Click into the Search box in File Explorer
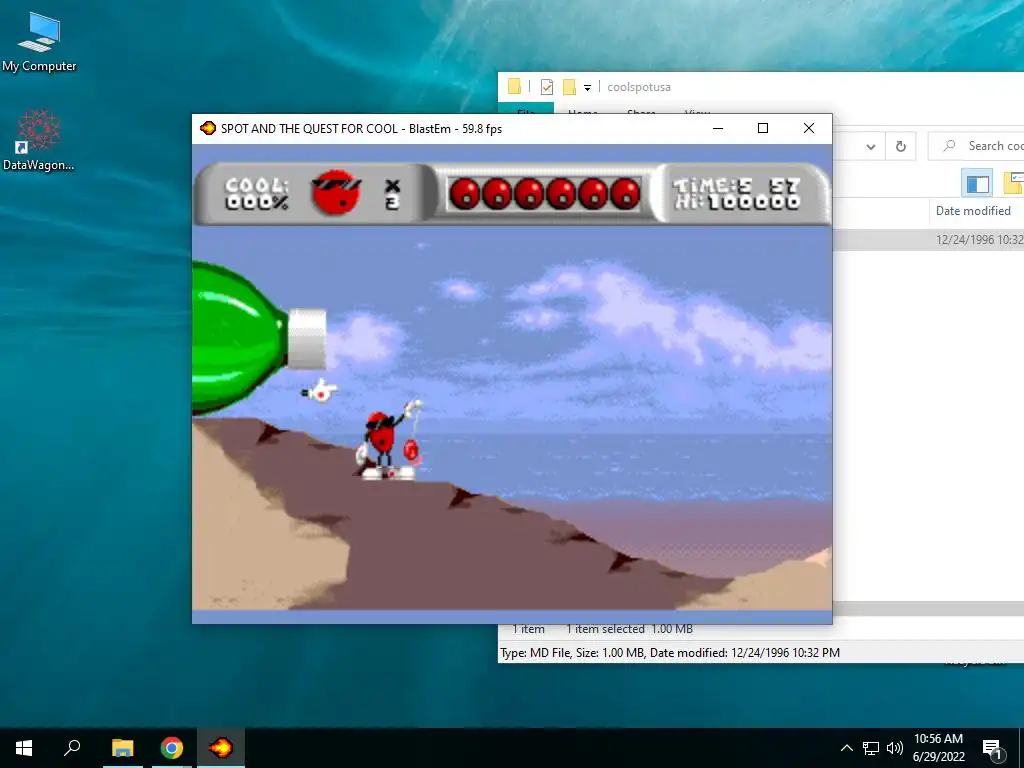 976,146
